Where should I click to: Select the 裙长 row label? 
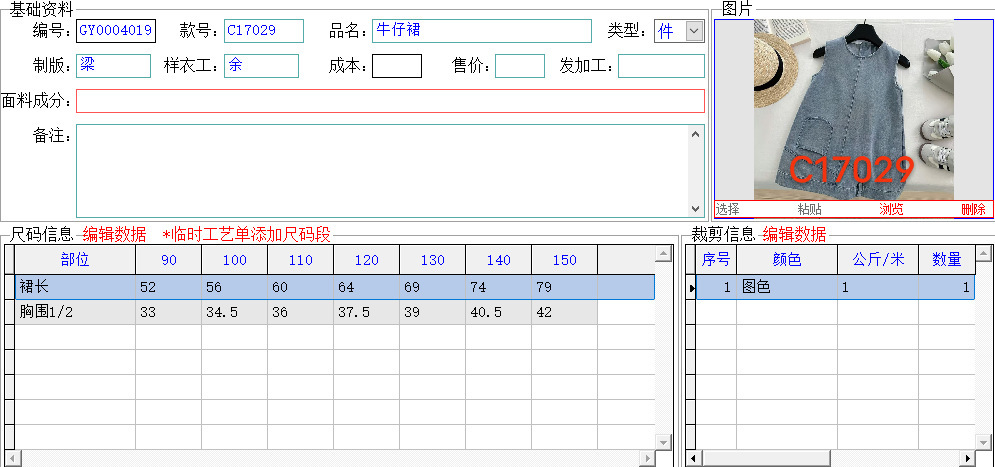click(x=75, y=287)
